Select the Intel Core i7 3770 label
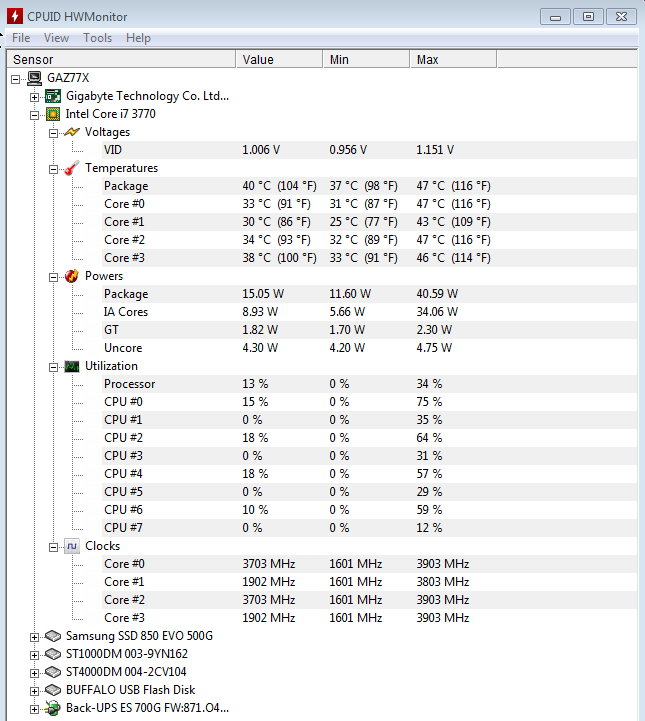The image size is (645, 721). point(111,114)
